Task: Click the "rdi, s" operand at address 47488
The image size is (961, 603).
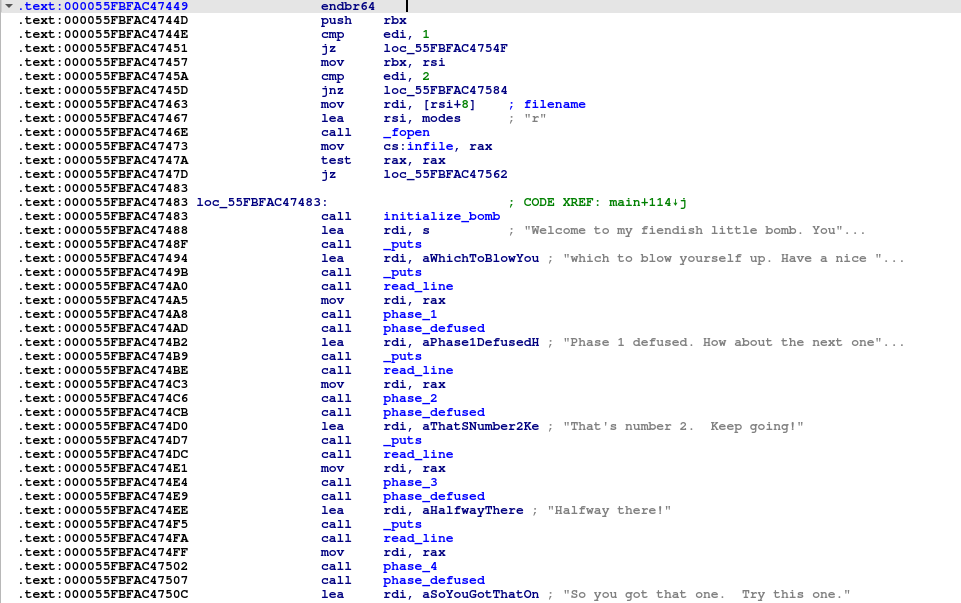Action: [406, 230]
